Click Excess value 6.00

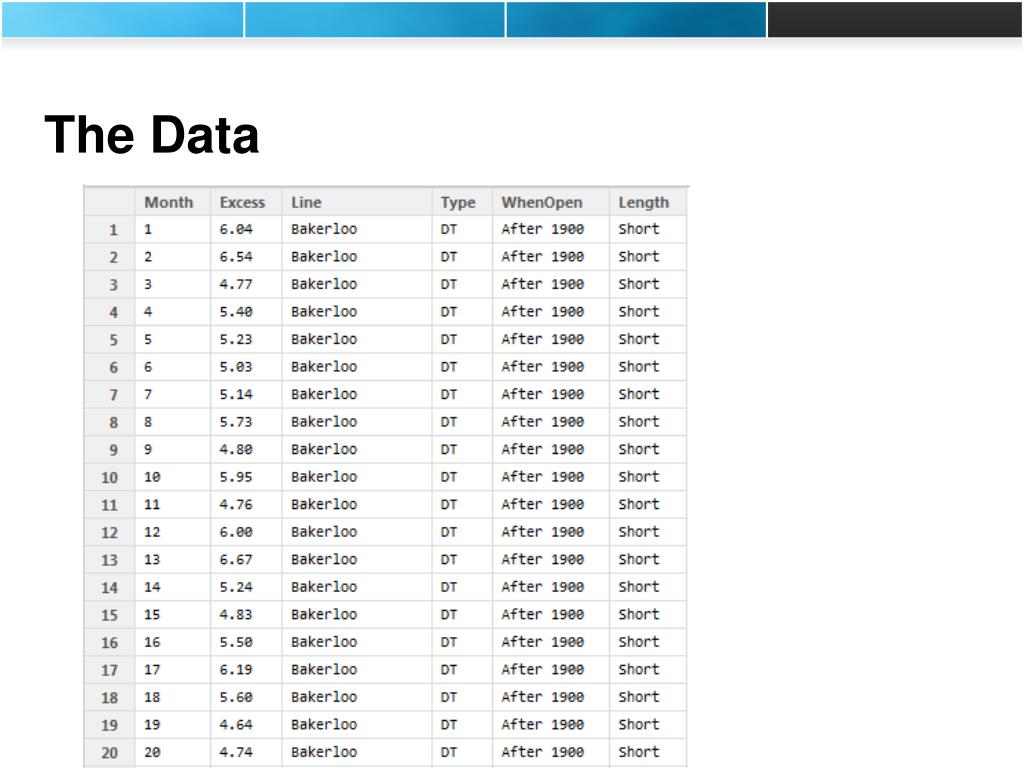236,532
